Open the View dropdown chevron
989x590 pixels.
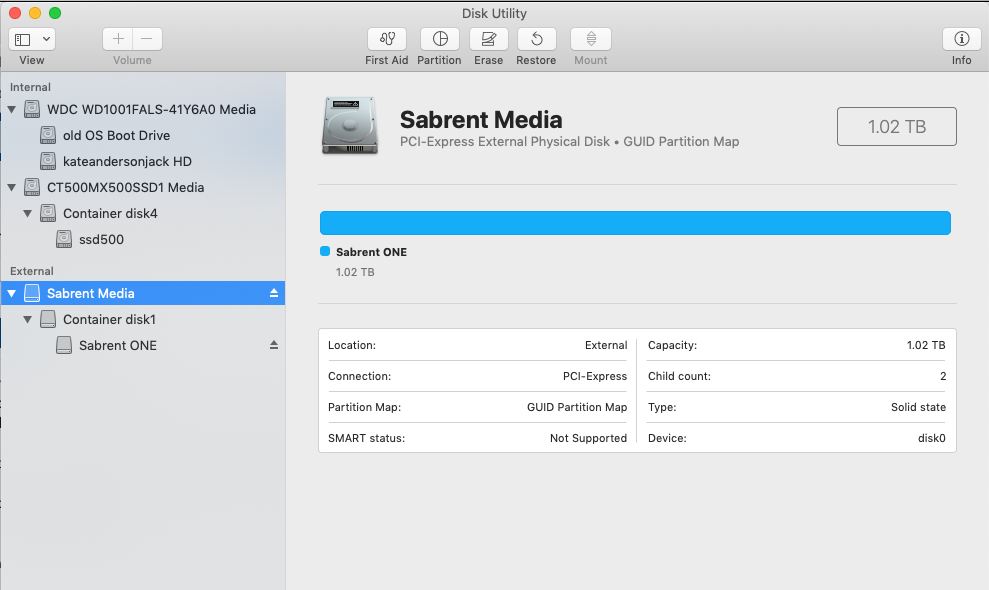coord(46,39)
